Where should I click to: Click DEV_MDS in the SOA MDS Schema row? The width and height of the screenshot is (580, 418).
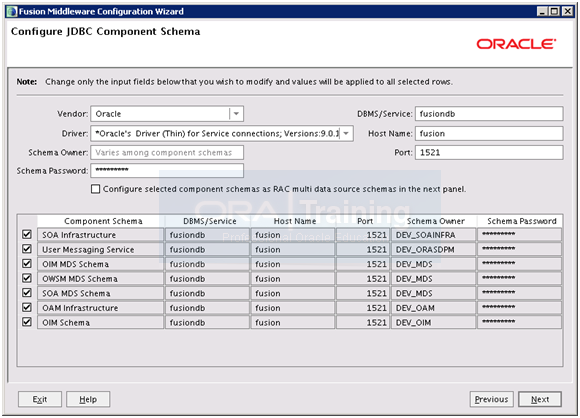coord(434,293)
